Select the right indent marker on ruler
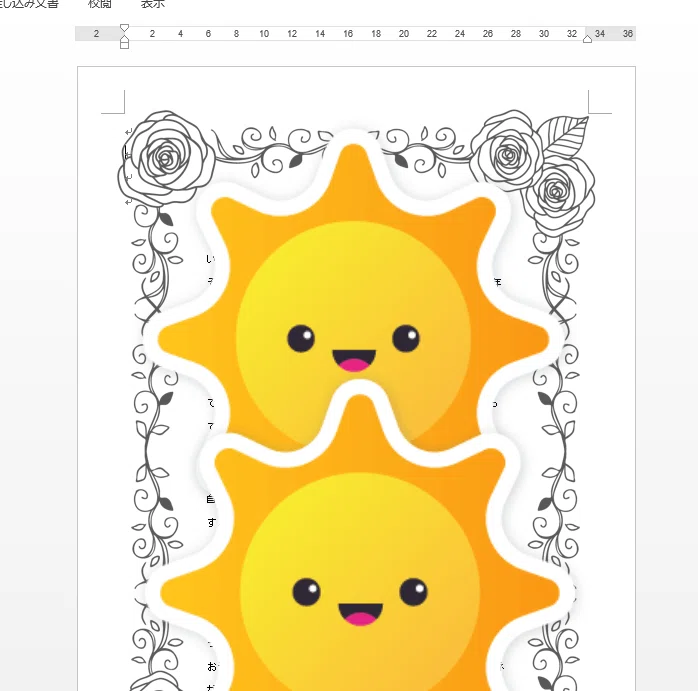Viewport: 698px width, 691px height. pos(587,40)
